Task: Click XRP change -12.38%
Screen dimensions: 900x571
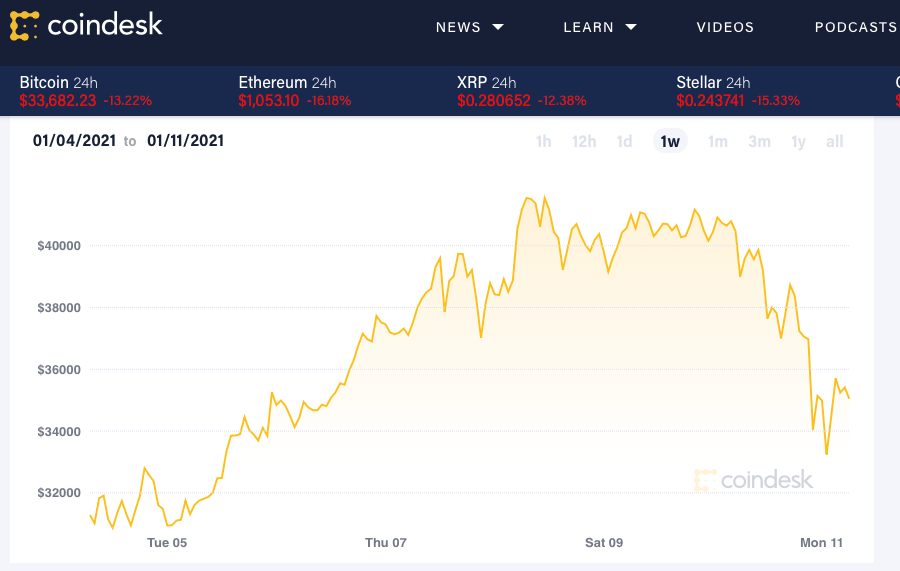Action: coord(562,101)
